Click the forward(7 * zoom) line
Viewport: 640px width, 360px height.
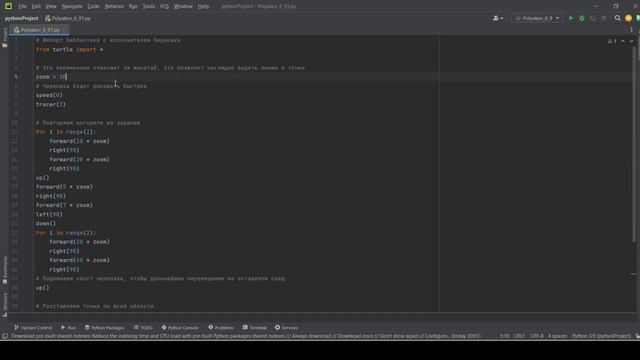point(64,205)
